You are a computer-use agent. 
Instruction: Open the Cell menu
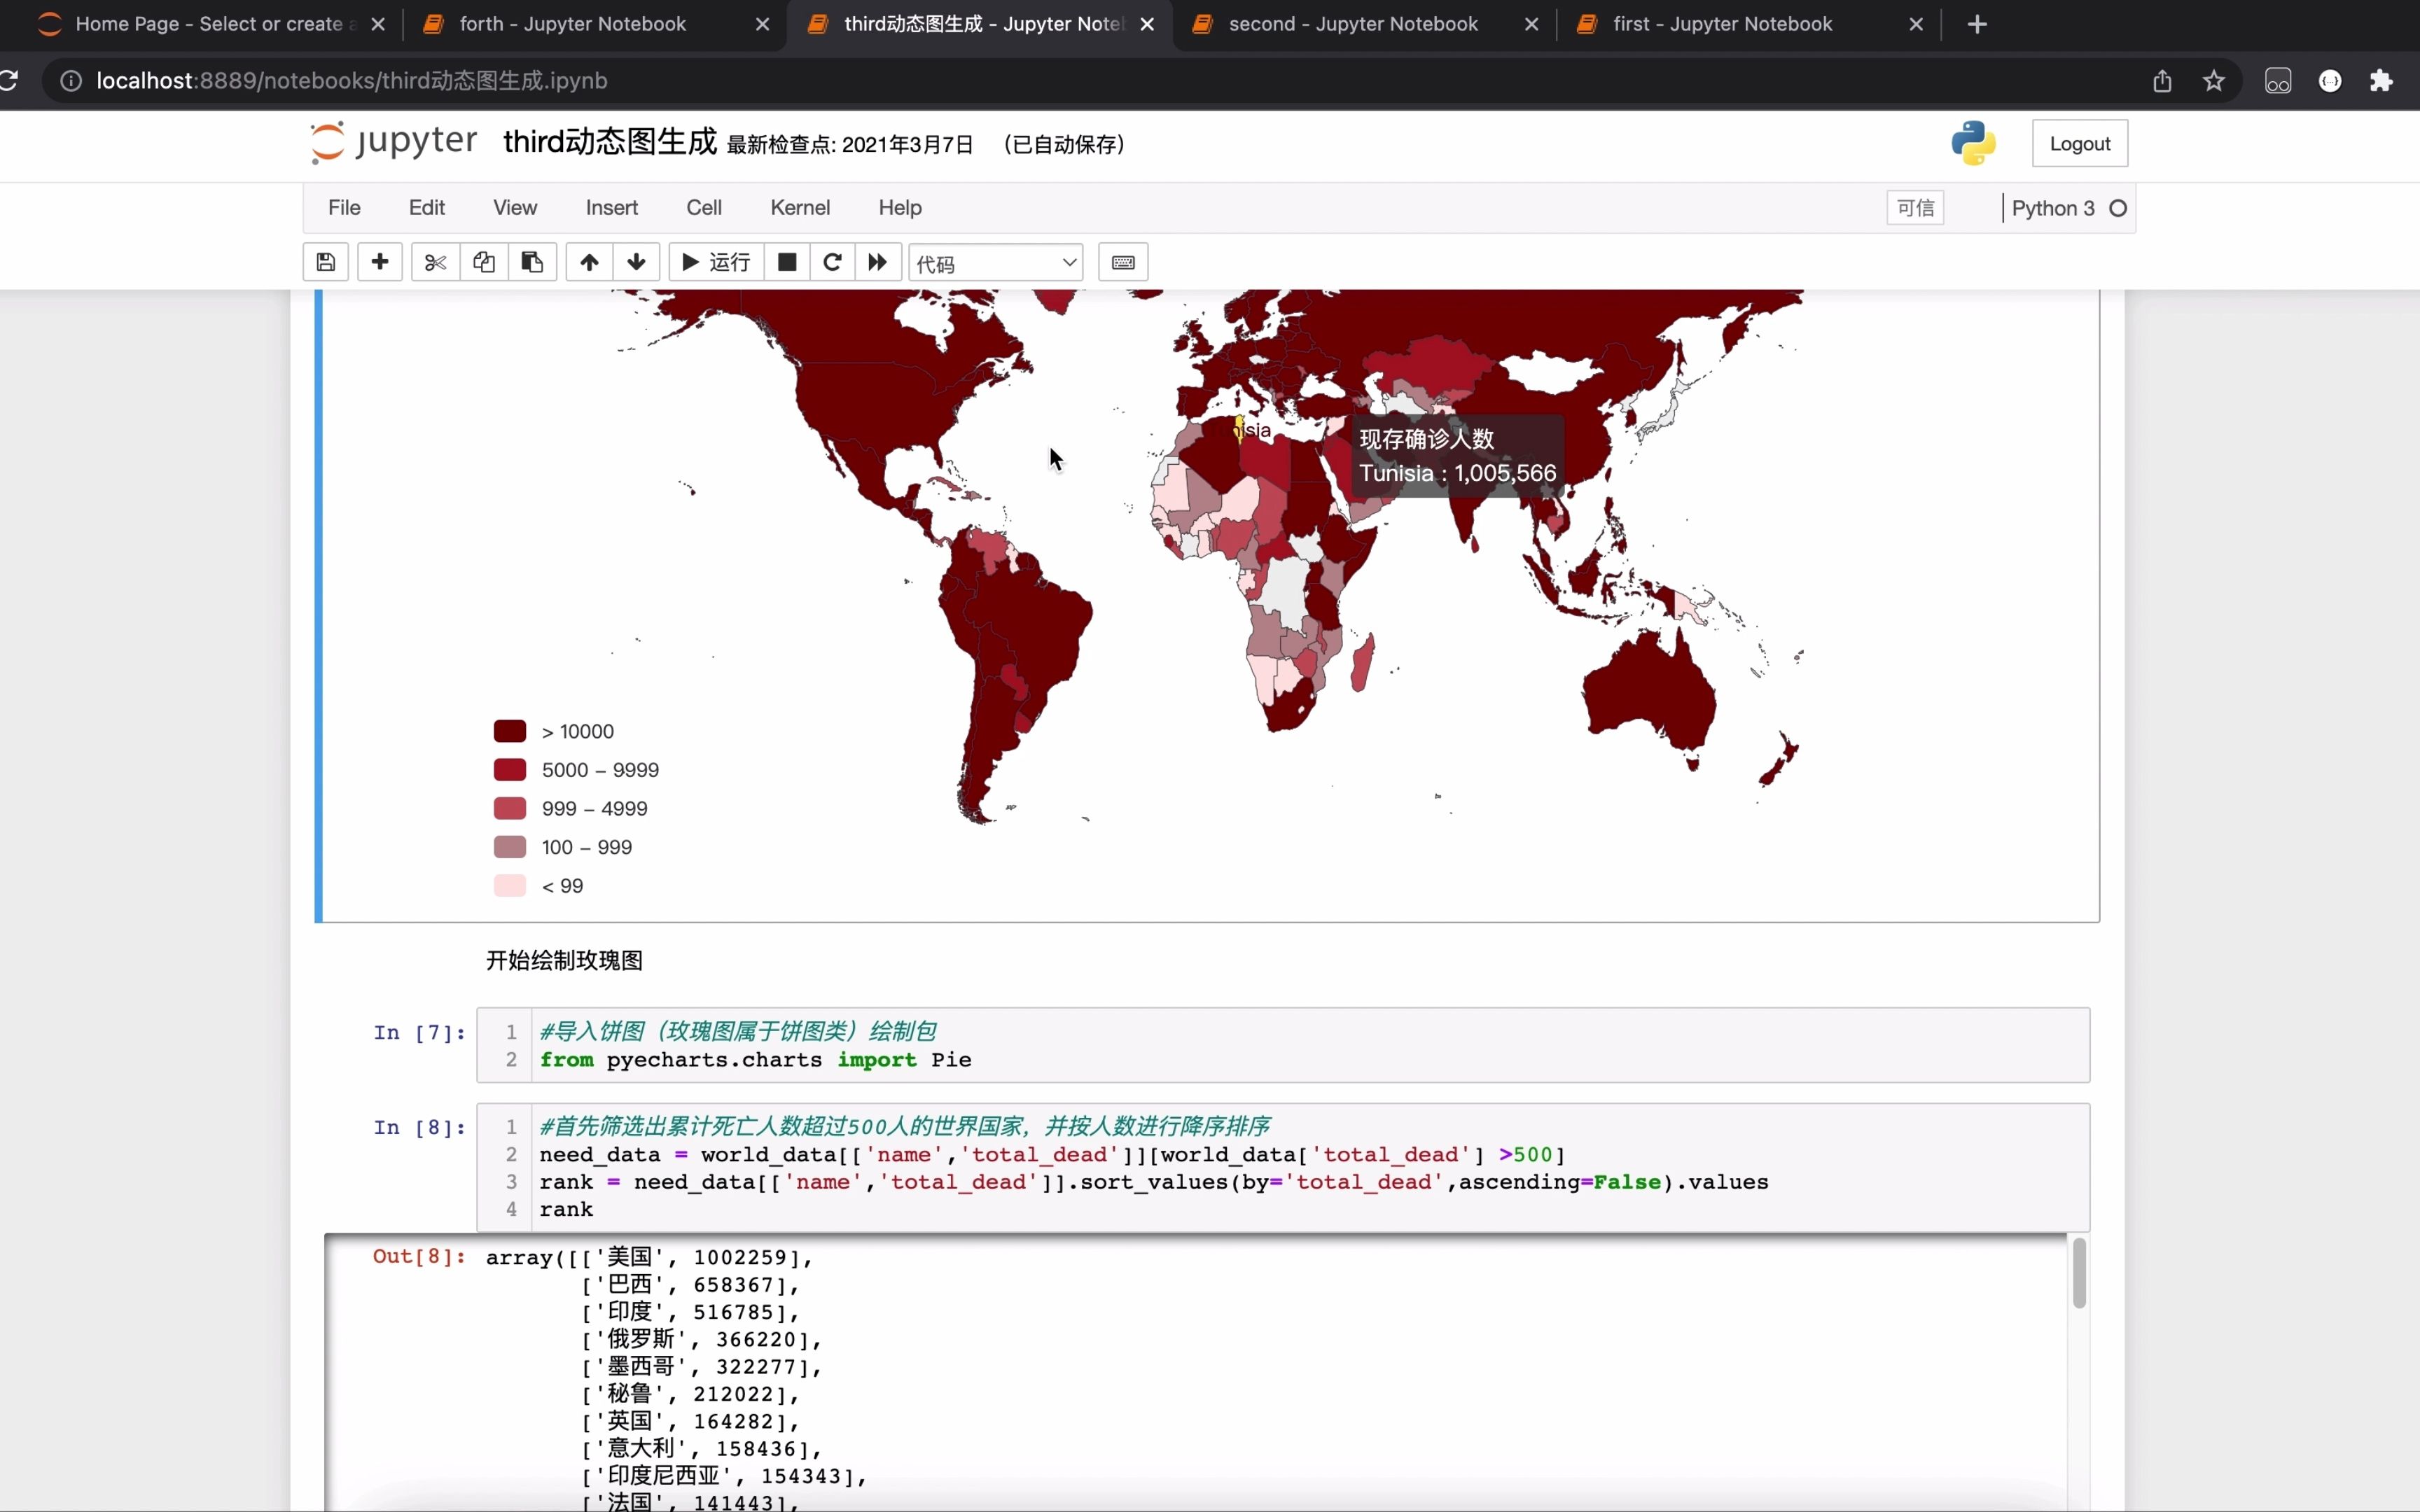(704, 207)
